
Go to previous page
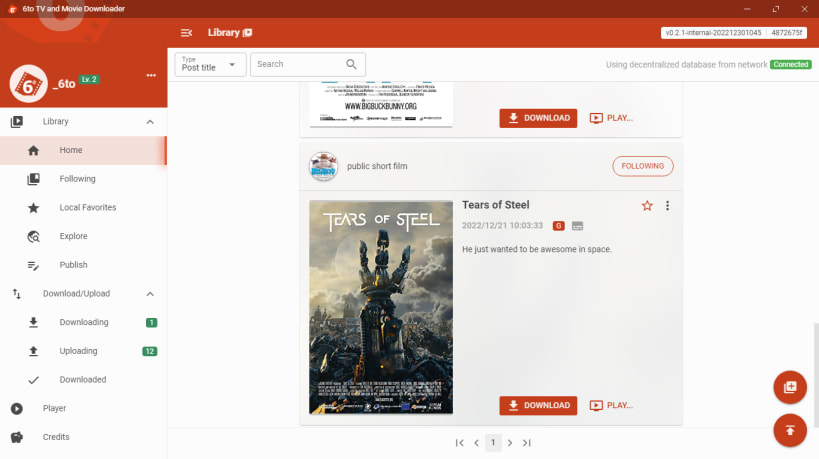pos(476,443)
